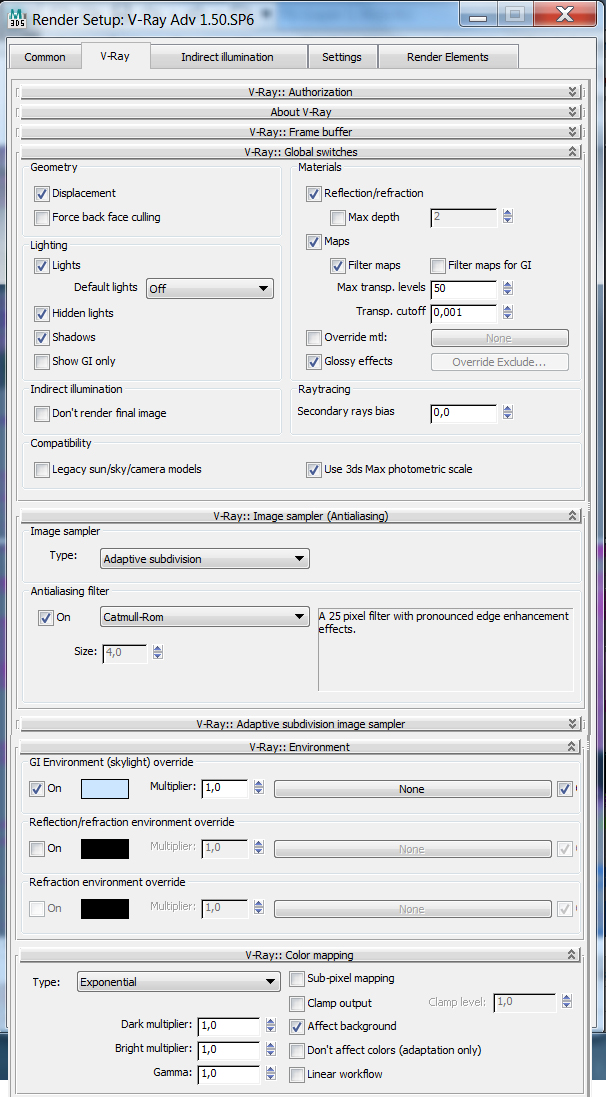
Task: Click the antialiasing filter Size spinner
Action: pos(158,653)
